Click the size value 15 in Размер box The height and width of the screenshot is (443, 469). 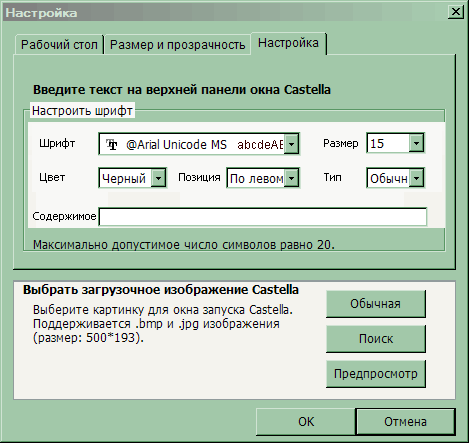tap(377, 144)
